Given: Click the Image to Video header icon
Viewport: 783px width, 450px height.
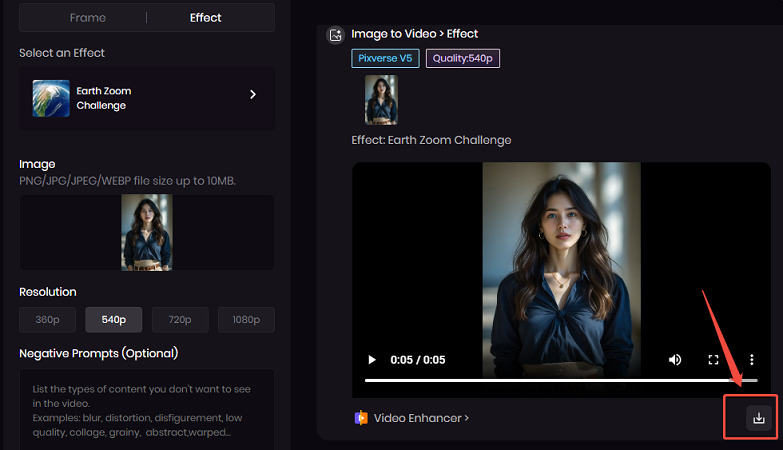Looking at the screenshot, I should tap(335, 35).
